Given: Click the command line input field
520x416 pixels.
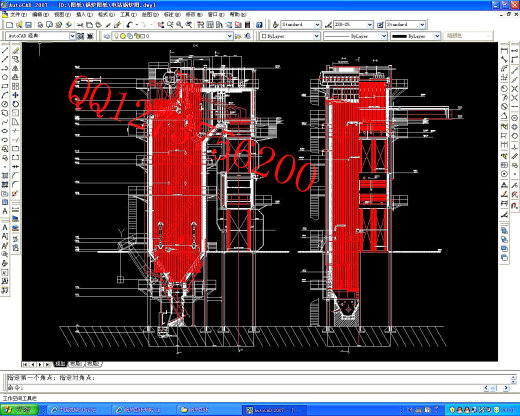Looking at the screenshot, I should [x=245, y=388].
